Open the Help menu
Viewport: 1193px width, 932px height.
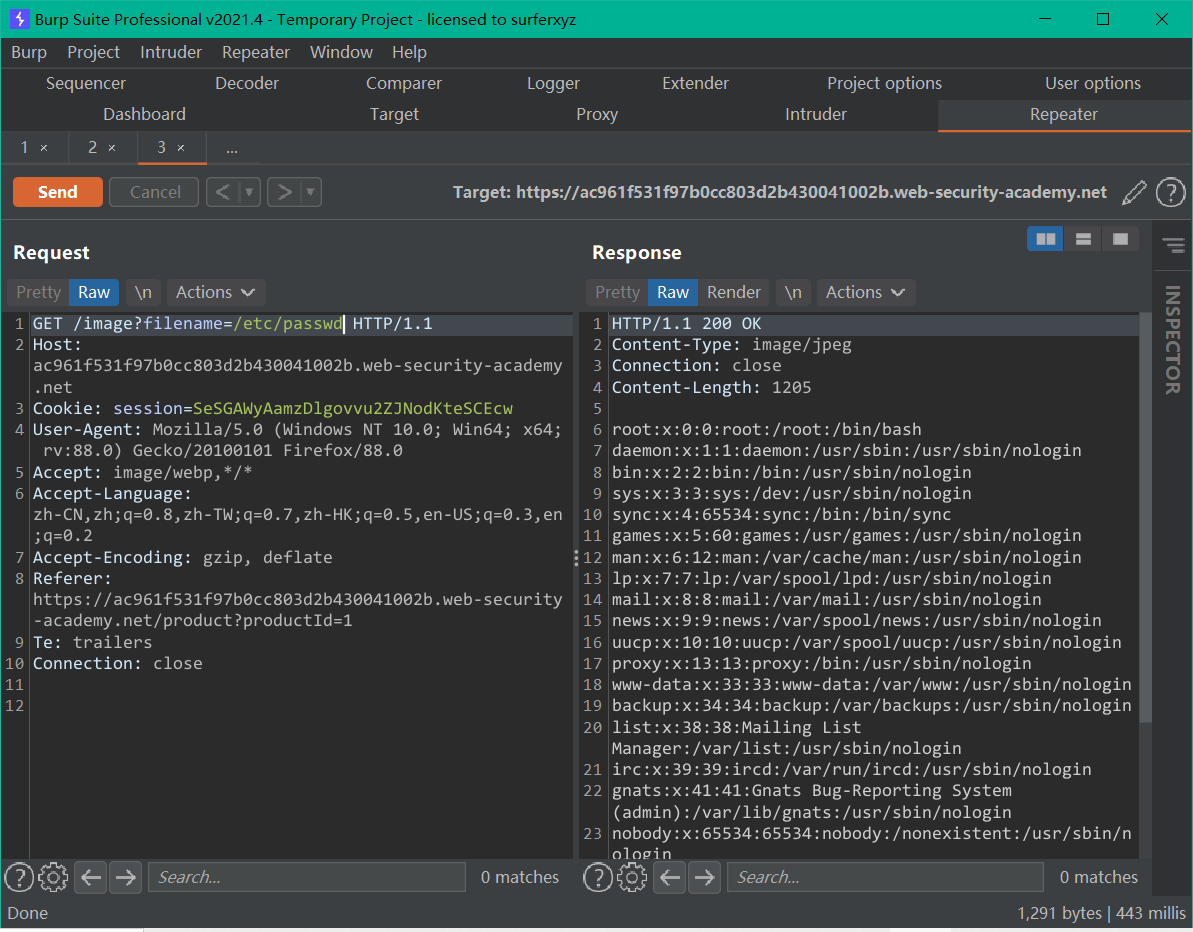click(x=409, y=52)
